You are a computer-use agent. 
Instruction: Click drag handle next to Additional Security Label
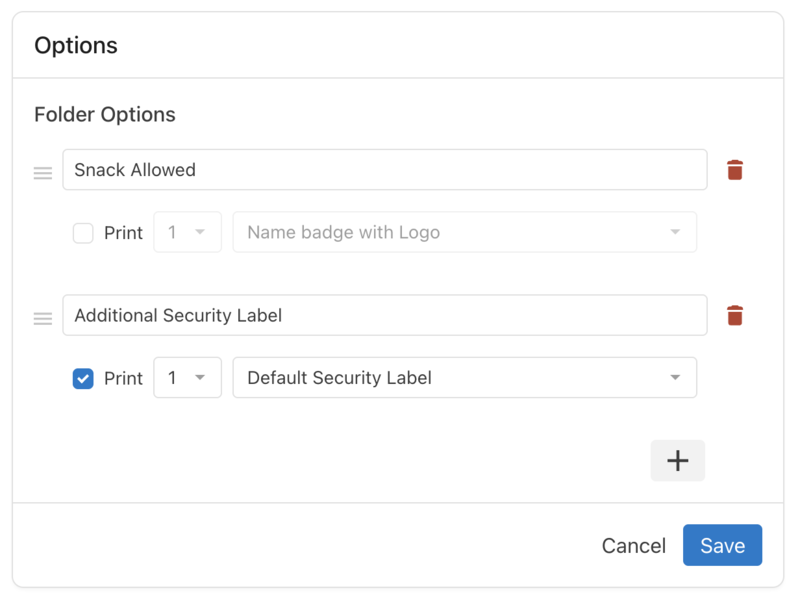[42, 317]
